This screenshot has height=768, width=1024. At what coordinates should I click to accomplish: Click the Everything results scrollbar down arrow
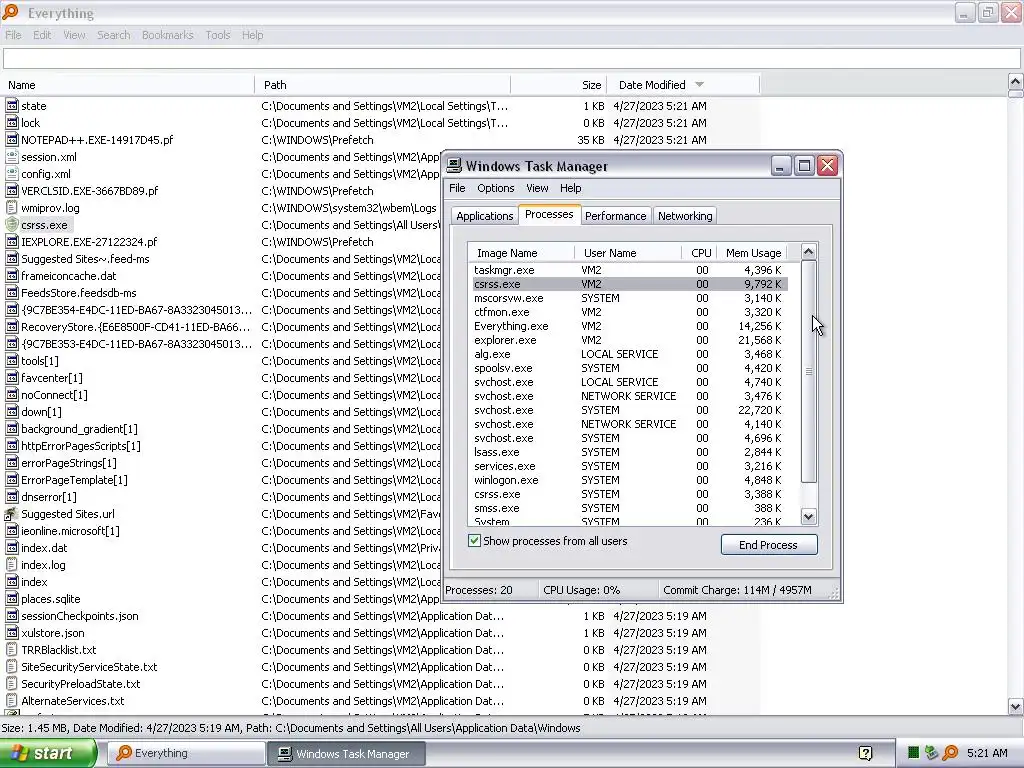coord(1015,706)
